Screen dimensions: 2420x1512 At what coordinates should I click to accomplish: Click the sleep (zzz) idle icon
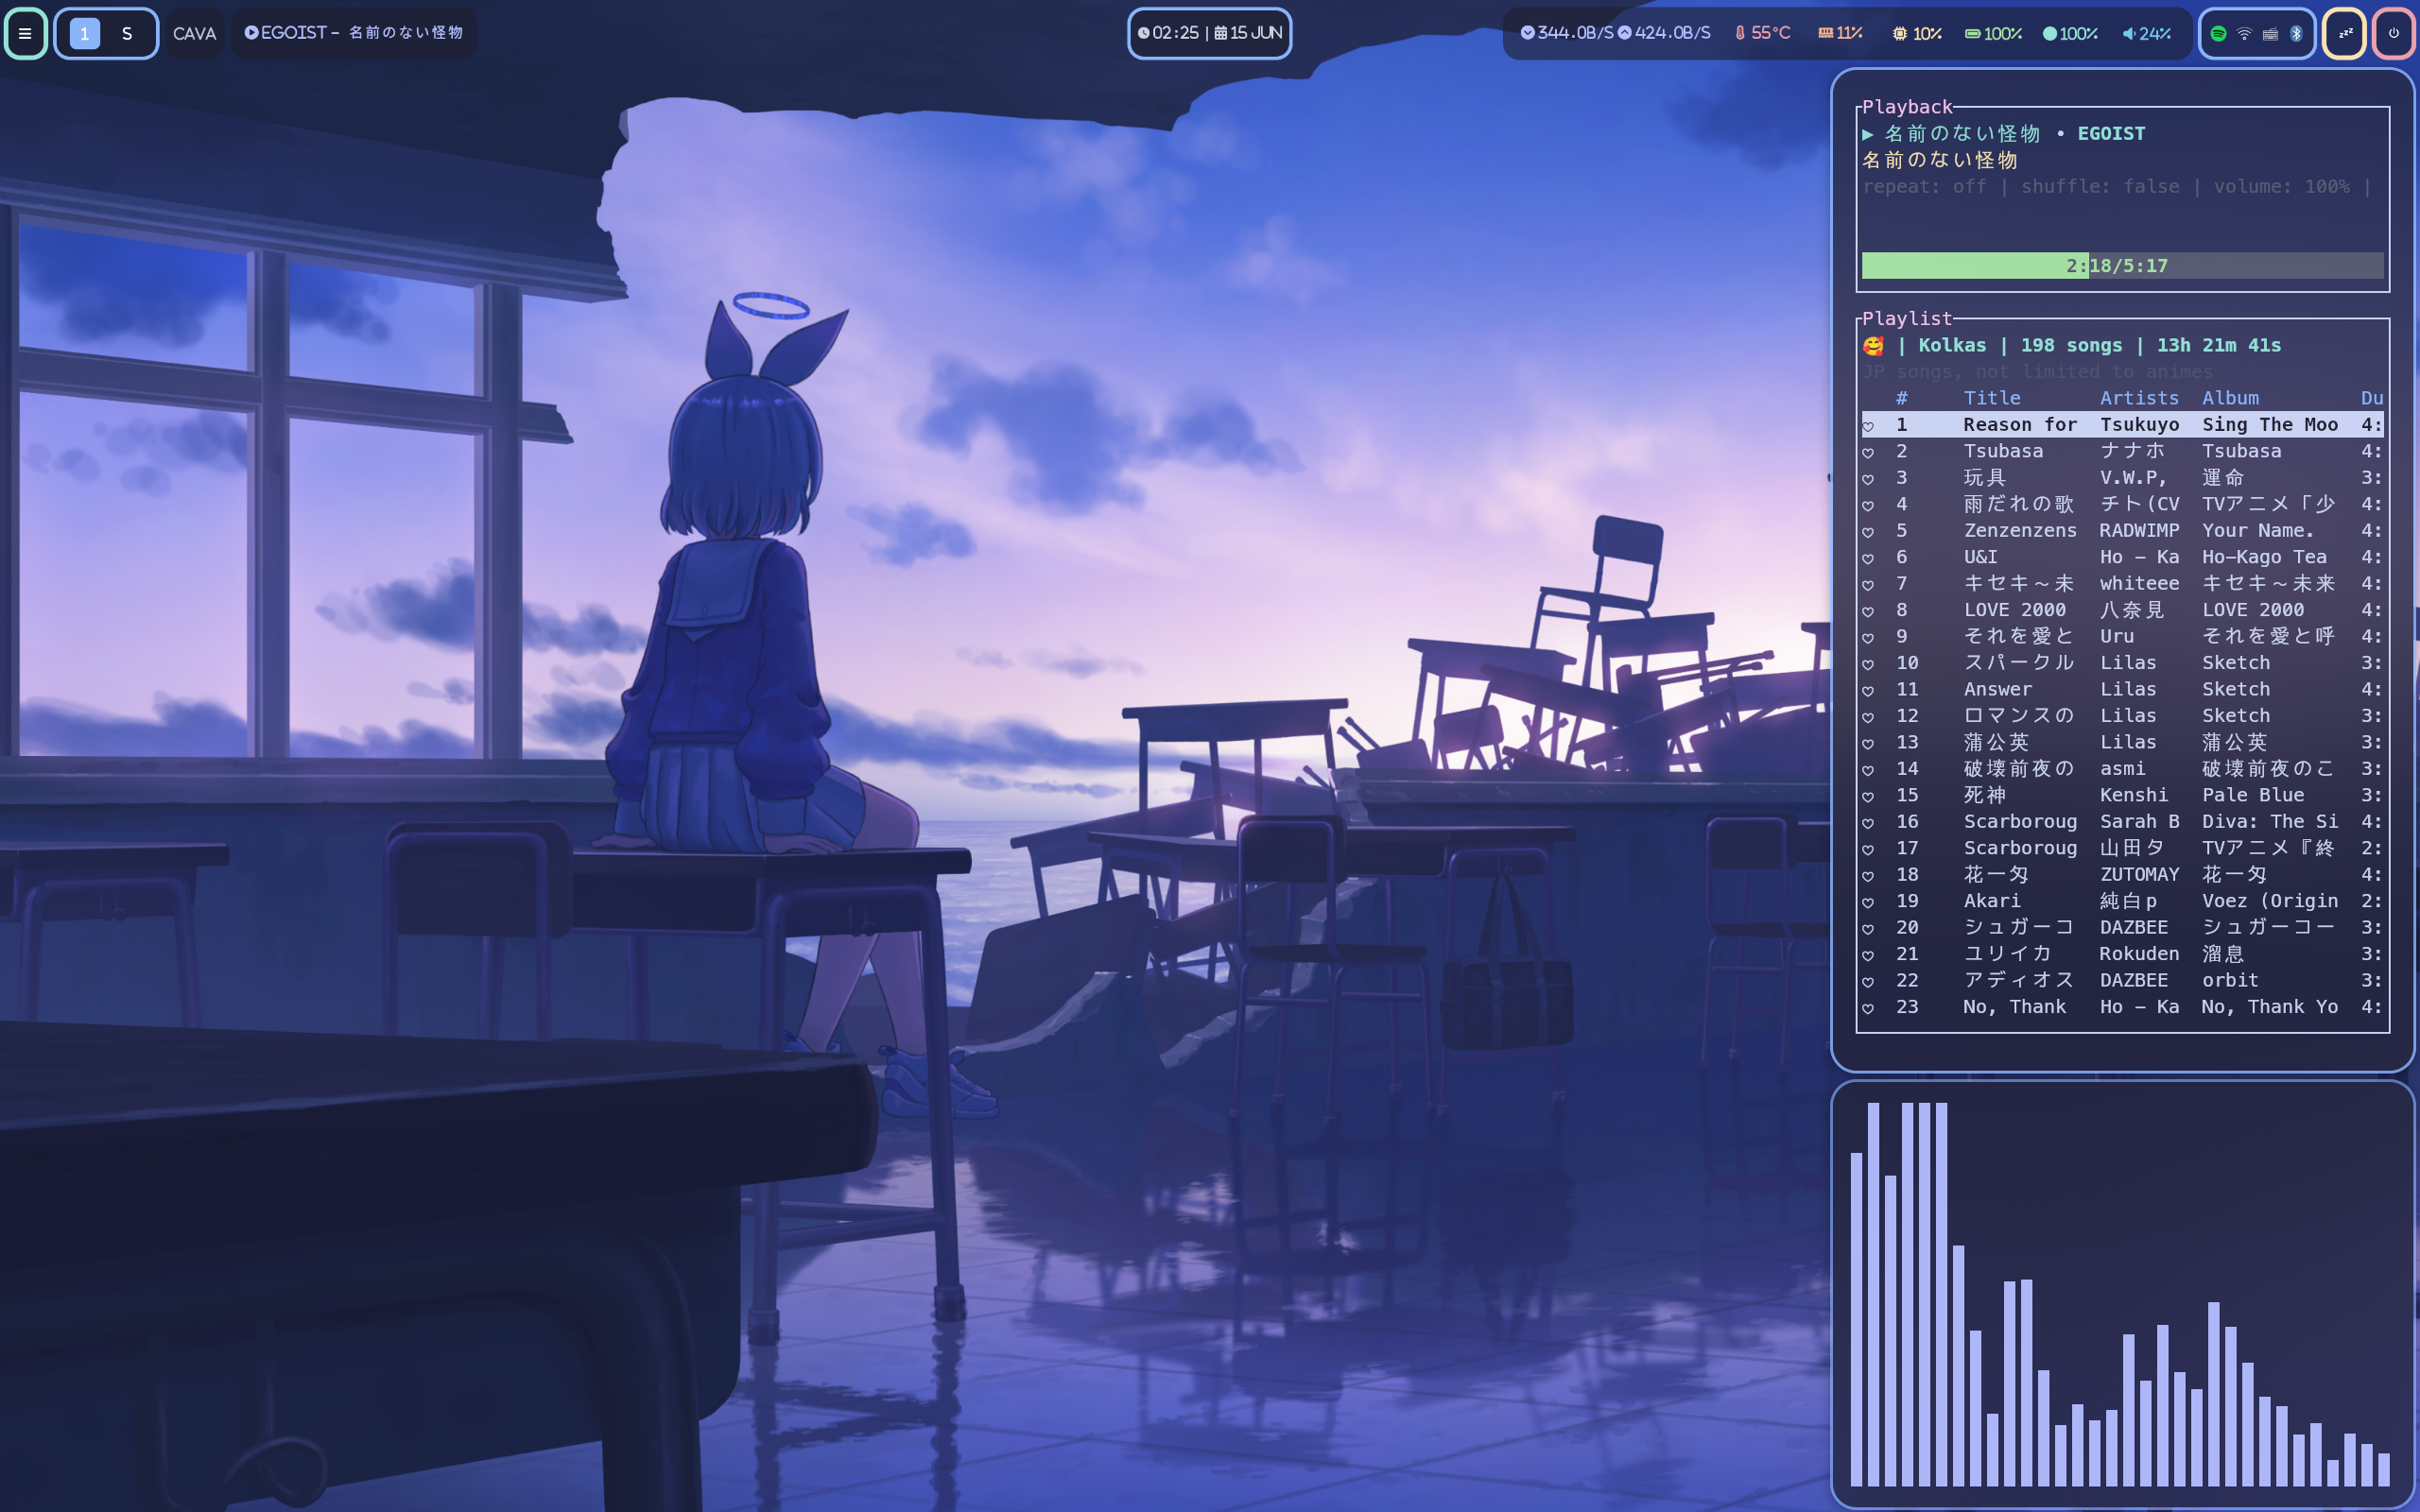[x=2344, y=33]
